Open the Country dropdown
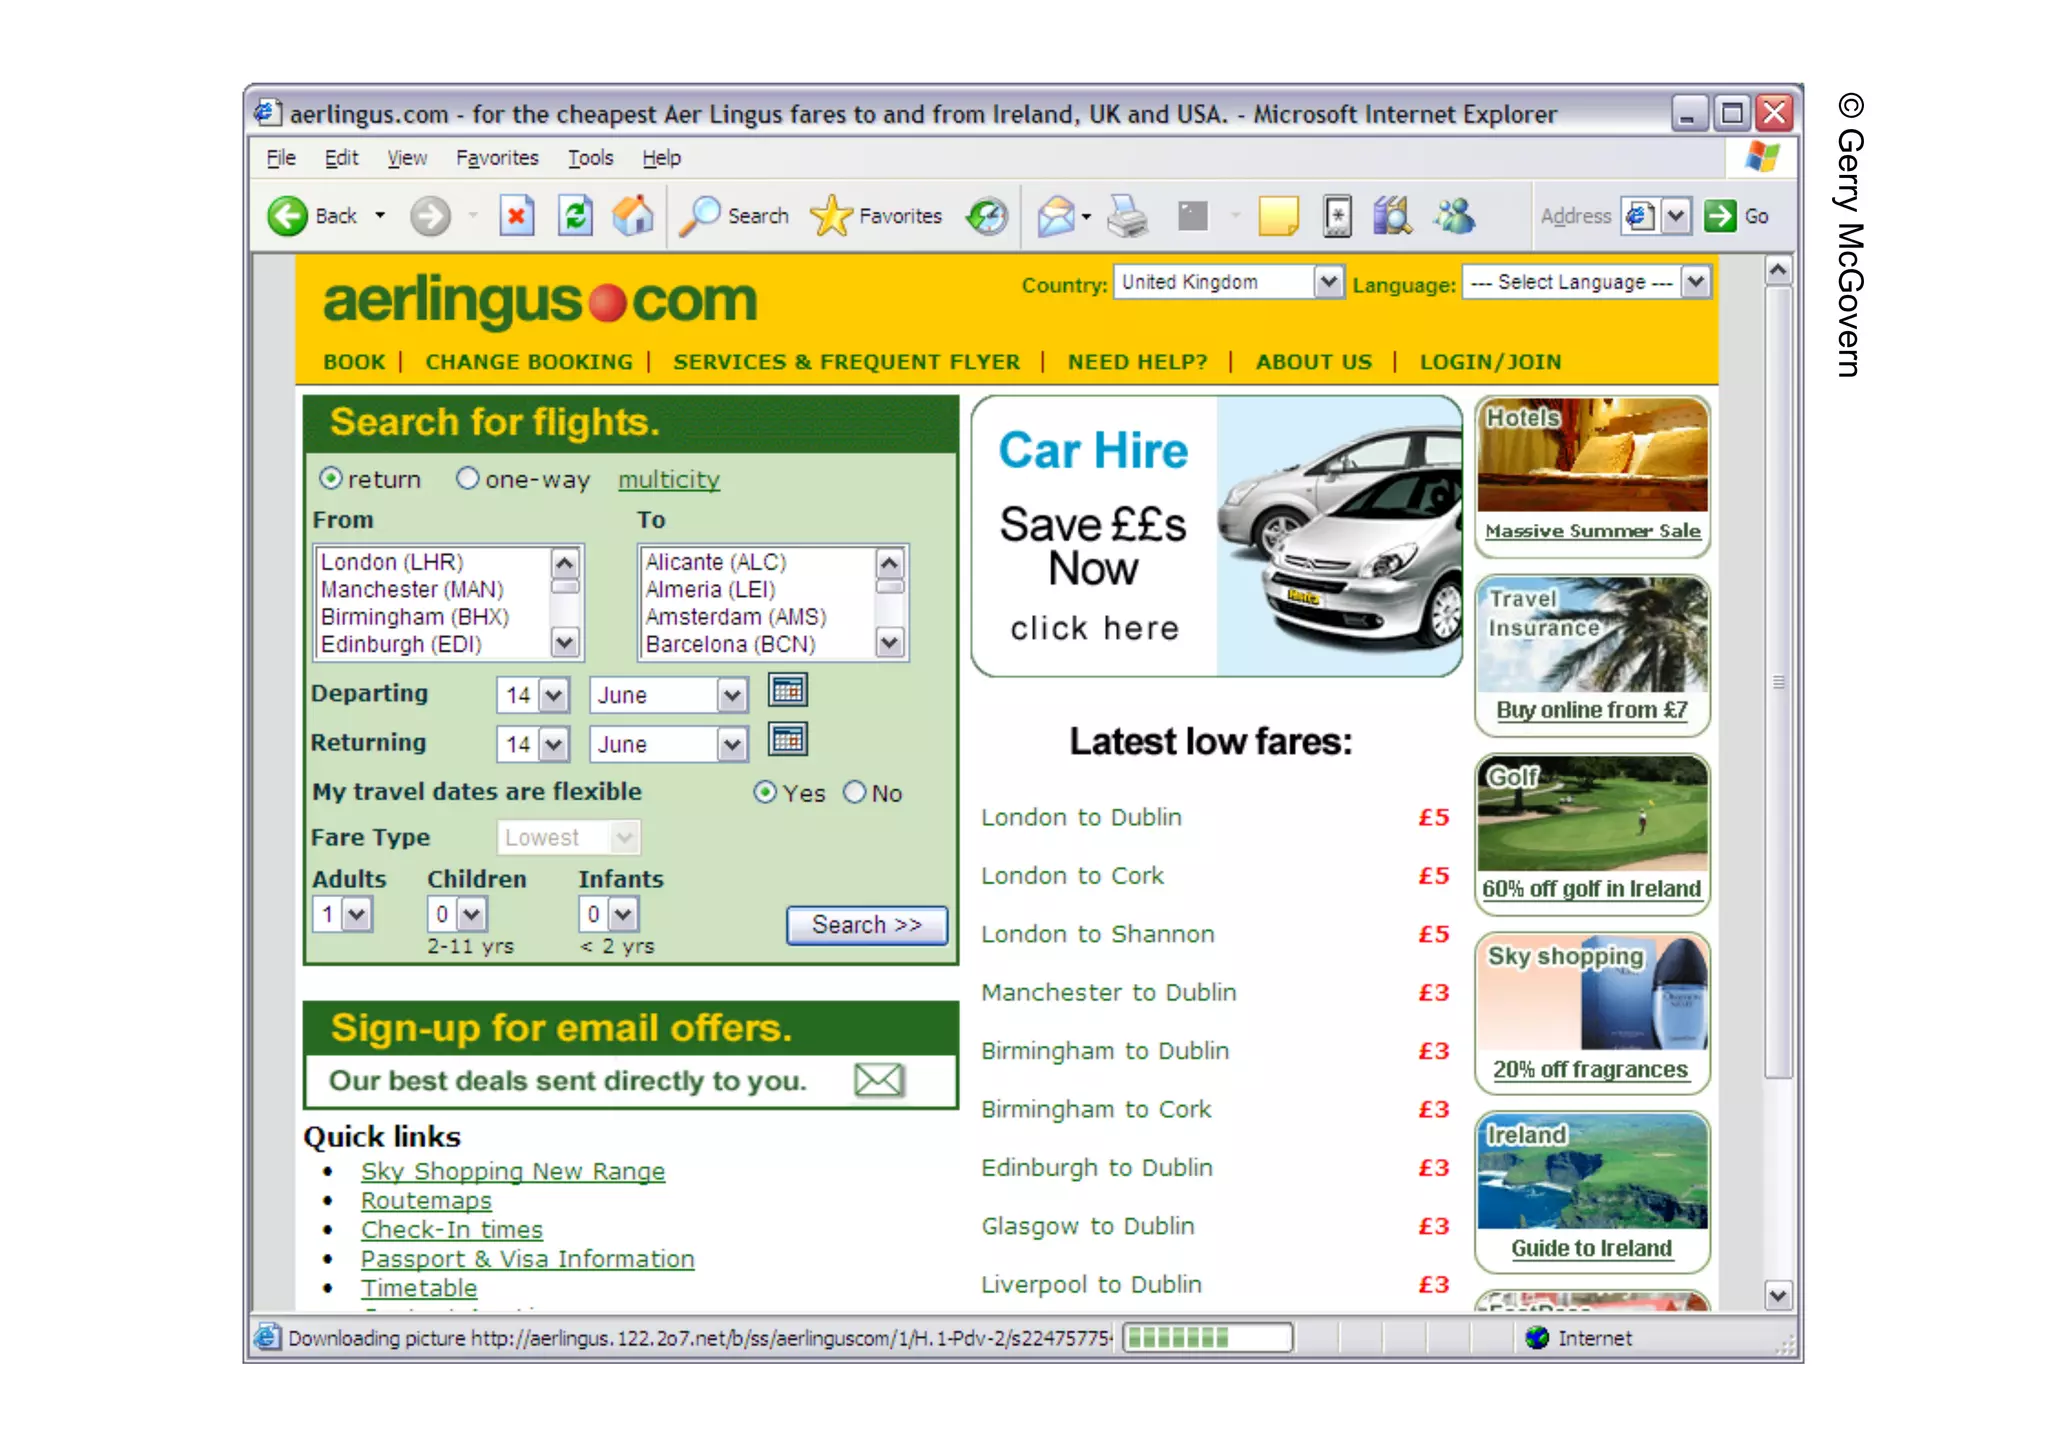Viewport: 2048px width, 1447px height. (x=1327, y=283)
